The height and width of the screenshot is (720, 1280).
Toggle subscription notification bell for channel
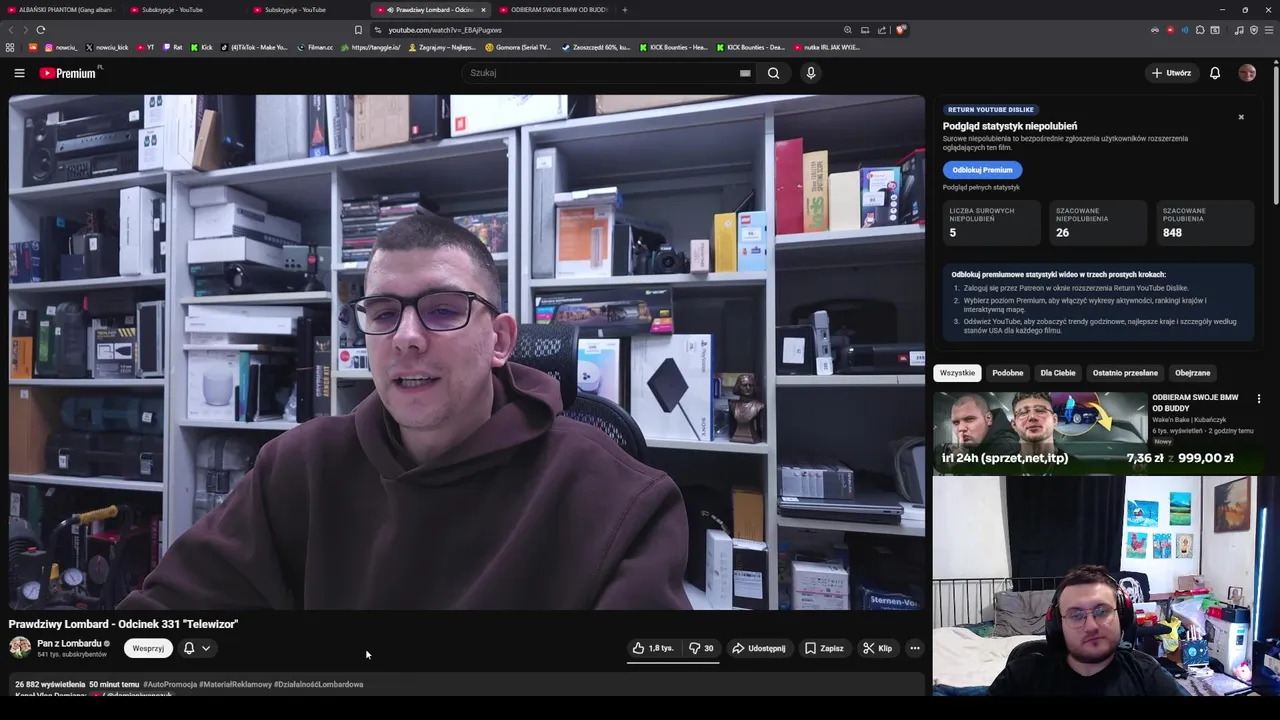pos(189,648)
